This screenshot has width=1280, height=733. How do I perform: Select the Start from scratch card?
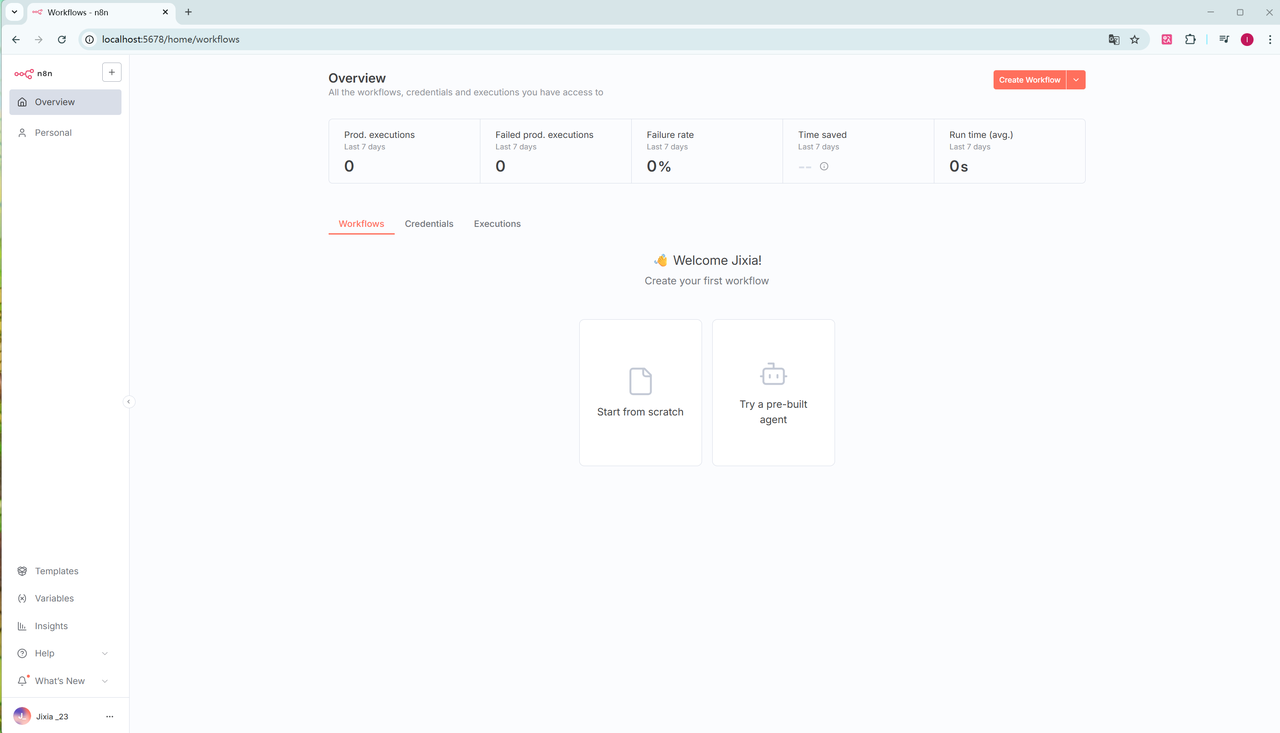click(640, 392)
